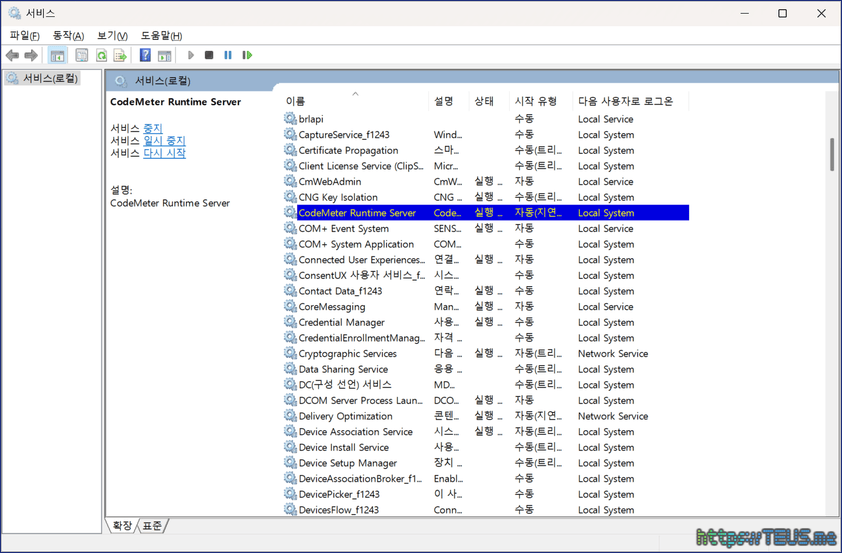Viewport: 842px width, 553px height.
Task: Open the 파일(F) menu
Action: click(x=24, y=36)
